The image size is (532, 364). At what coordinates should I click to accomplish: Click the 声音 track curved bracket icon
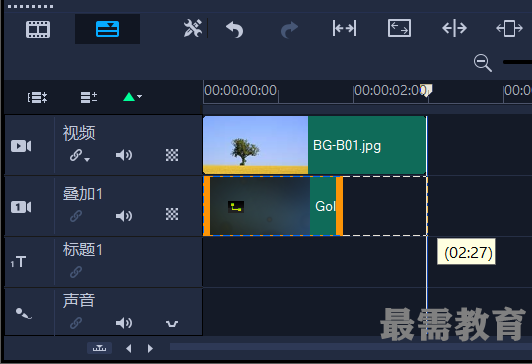pyautogui.click(x=172, y=324)
